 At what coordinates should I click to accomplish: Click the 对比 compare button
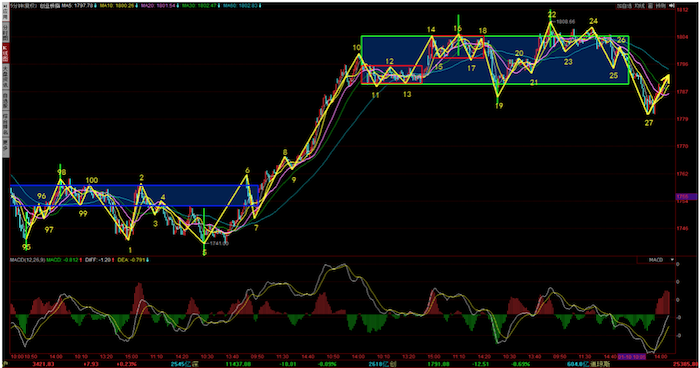point(640,6)
